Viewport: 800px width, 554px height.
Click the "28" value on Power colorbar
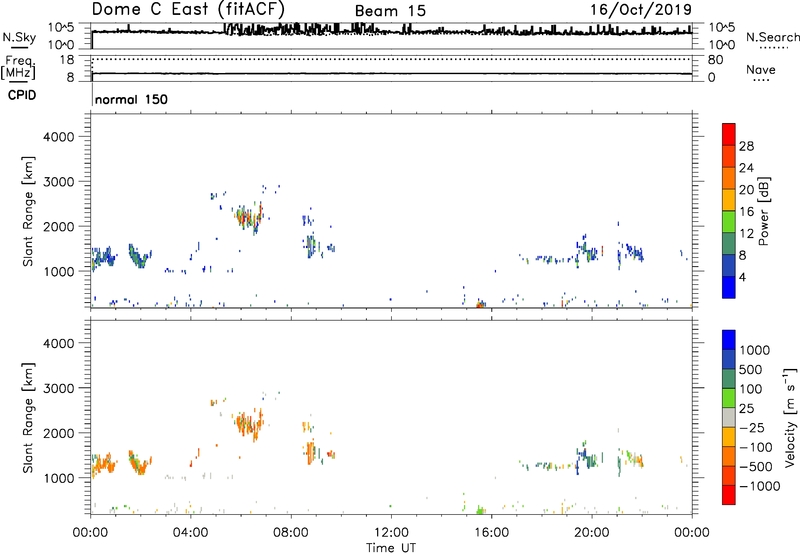(746, 146)
